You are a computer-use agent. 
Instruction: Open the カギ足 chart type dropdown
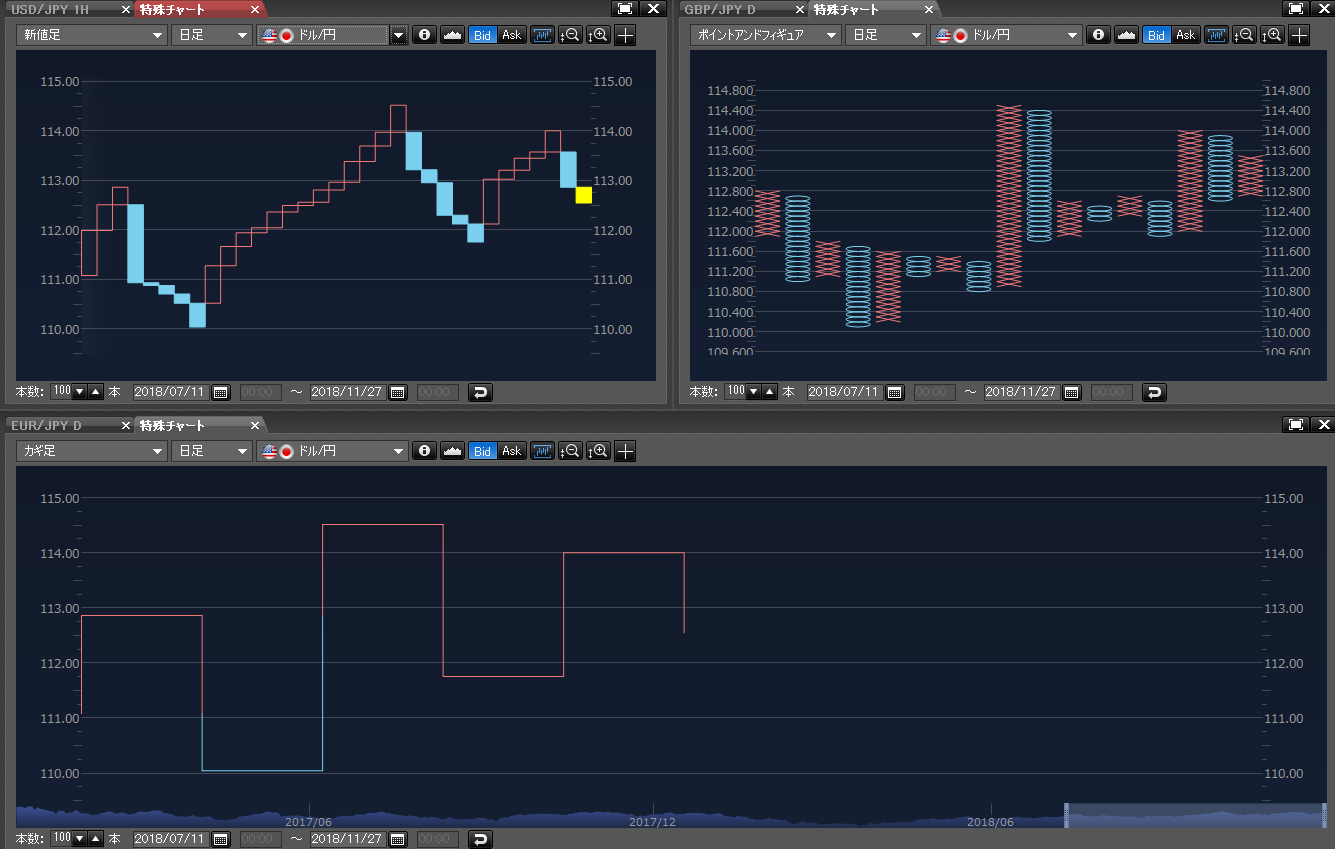click(x=91, y=451)
